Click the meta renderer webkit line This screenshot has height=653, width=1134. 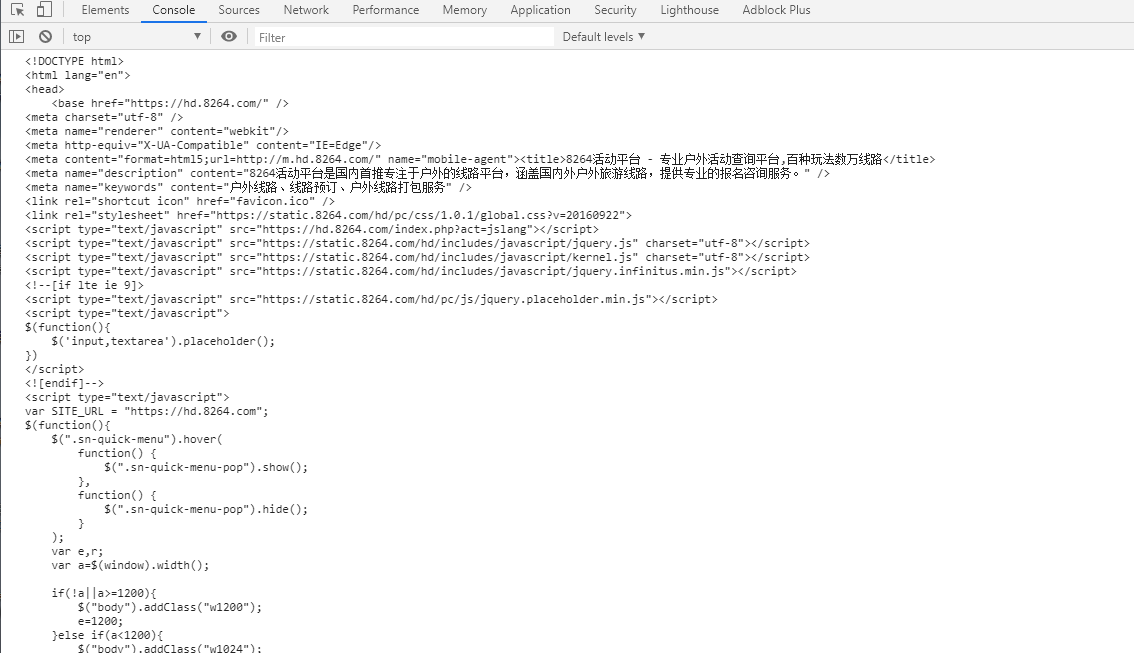[157, 132]
